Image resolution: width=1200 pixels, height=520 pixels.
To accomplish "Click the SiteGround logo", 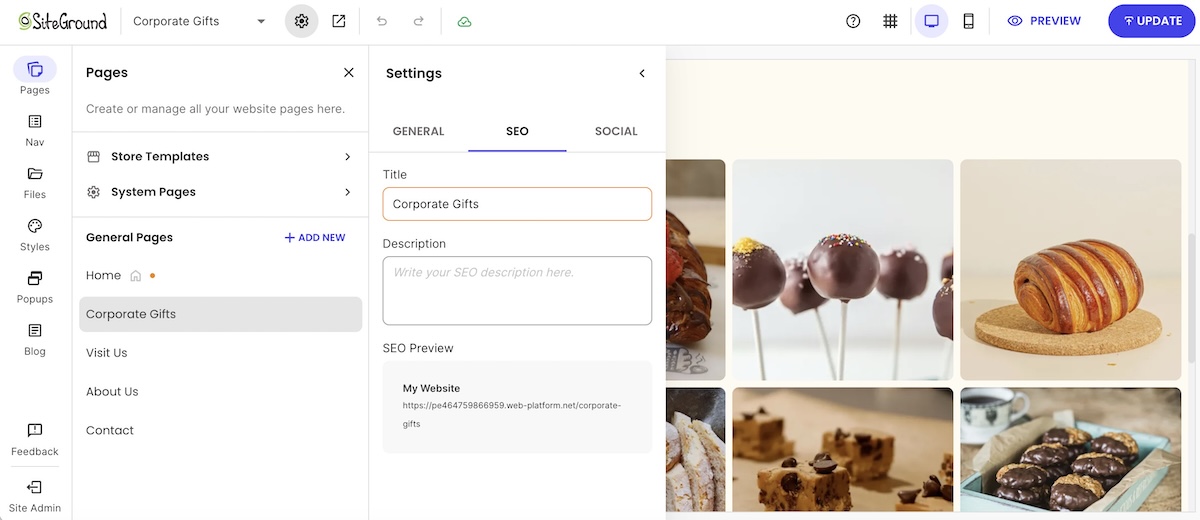I will [62, 21].
